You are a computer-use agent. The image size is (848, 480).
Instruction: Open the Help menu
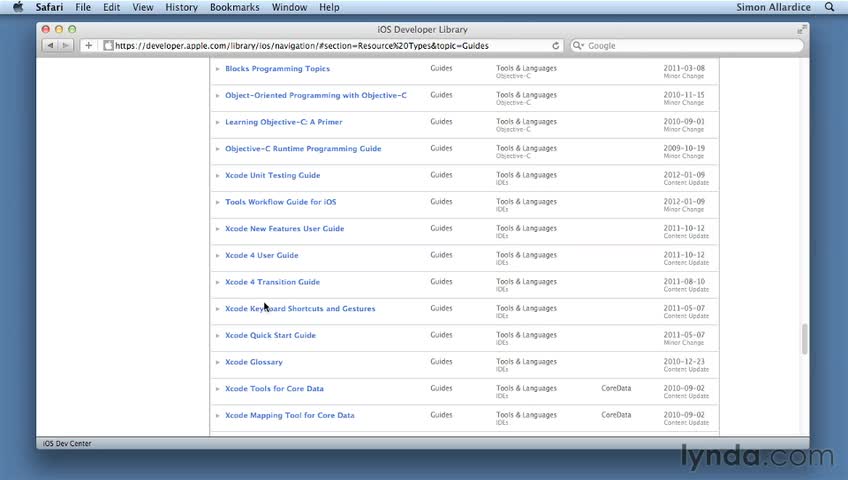click(329, 7)
